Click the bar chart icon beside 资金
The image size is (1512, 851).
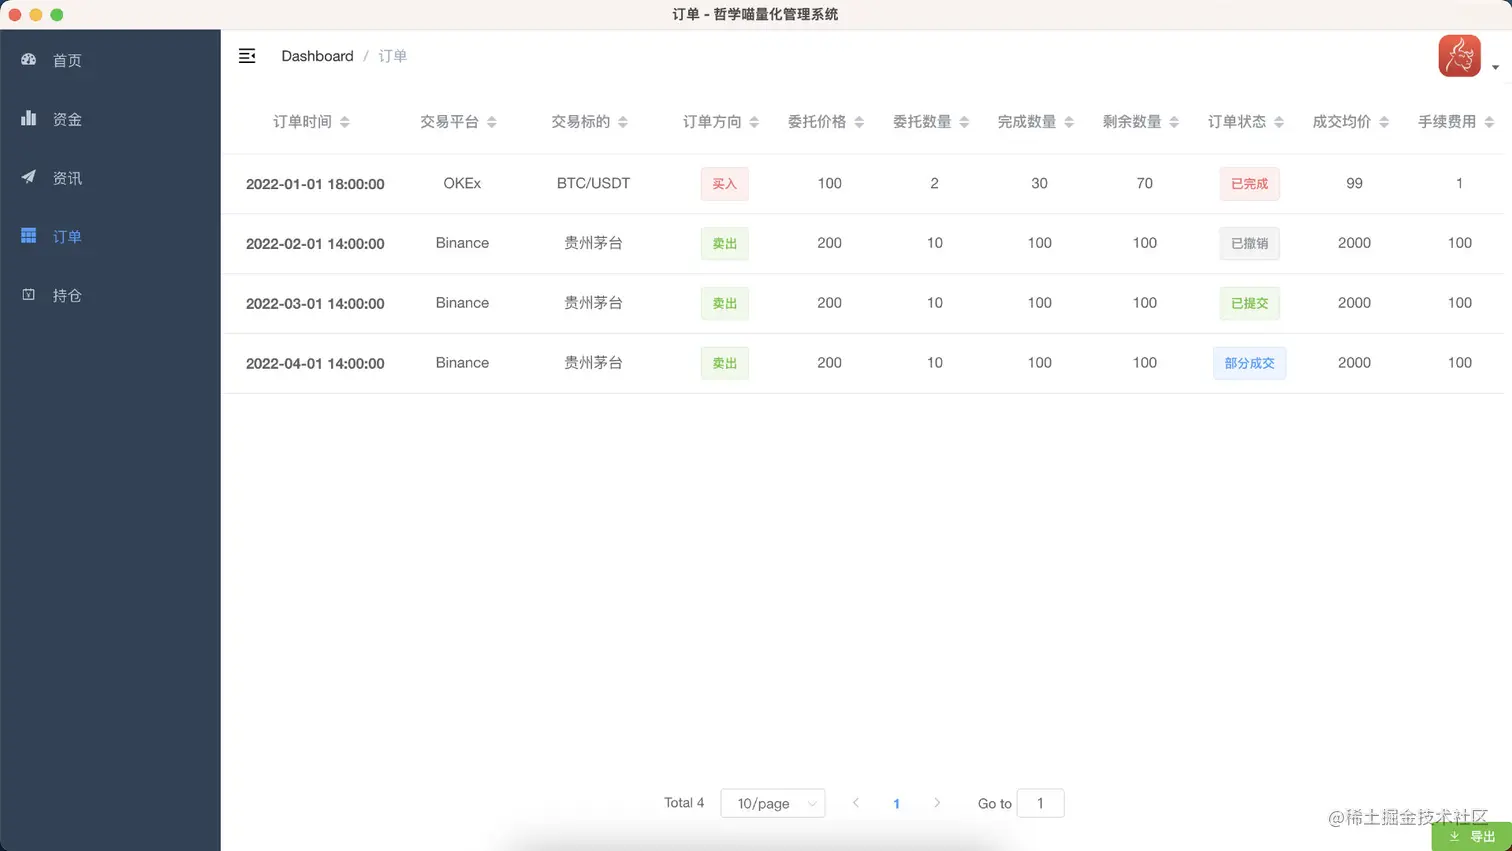click(x=28, y=118)
